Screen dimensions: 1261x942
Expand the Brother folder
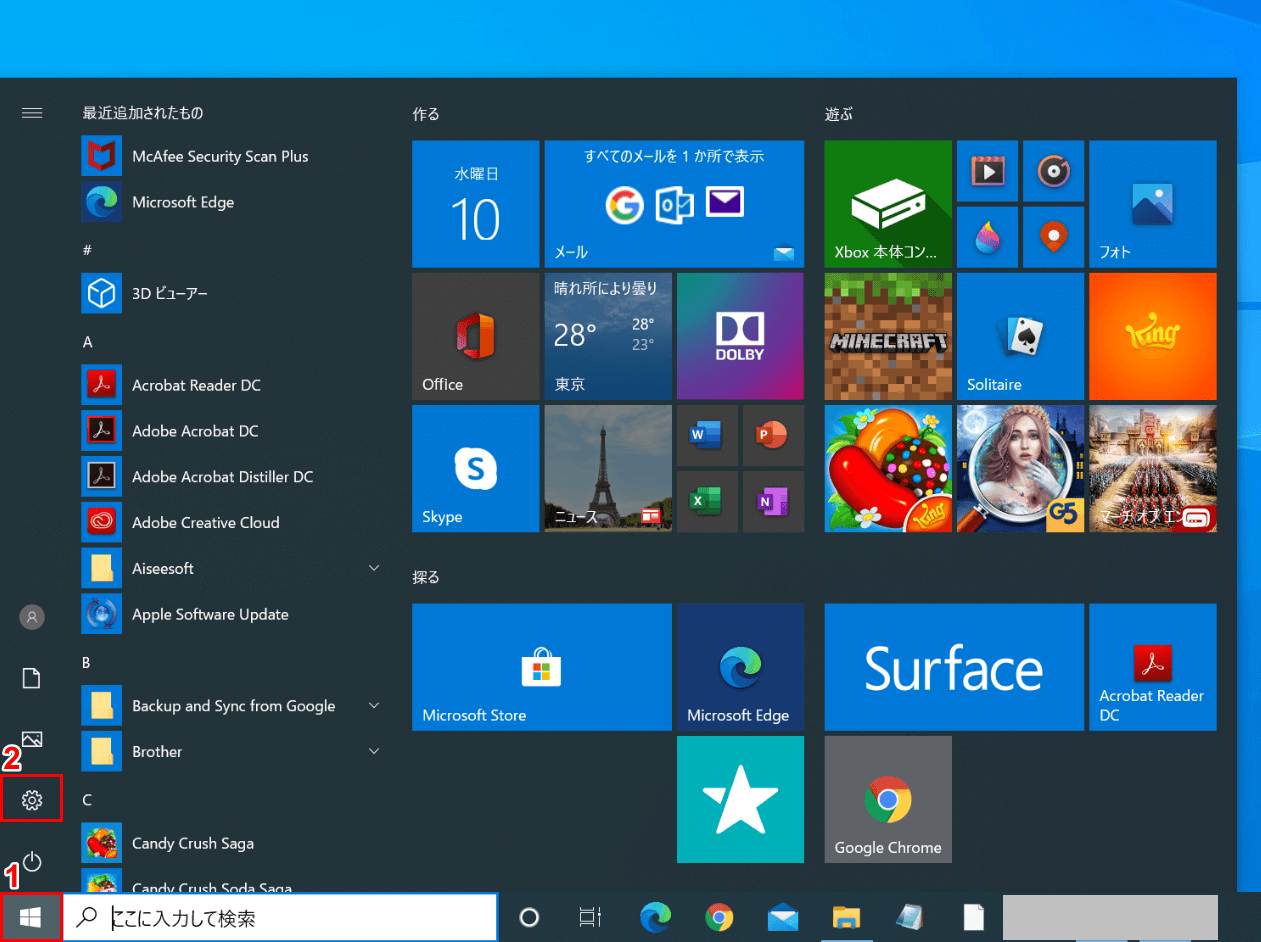pyautogui.click(x=235, y=752)
